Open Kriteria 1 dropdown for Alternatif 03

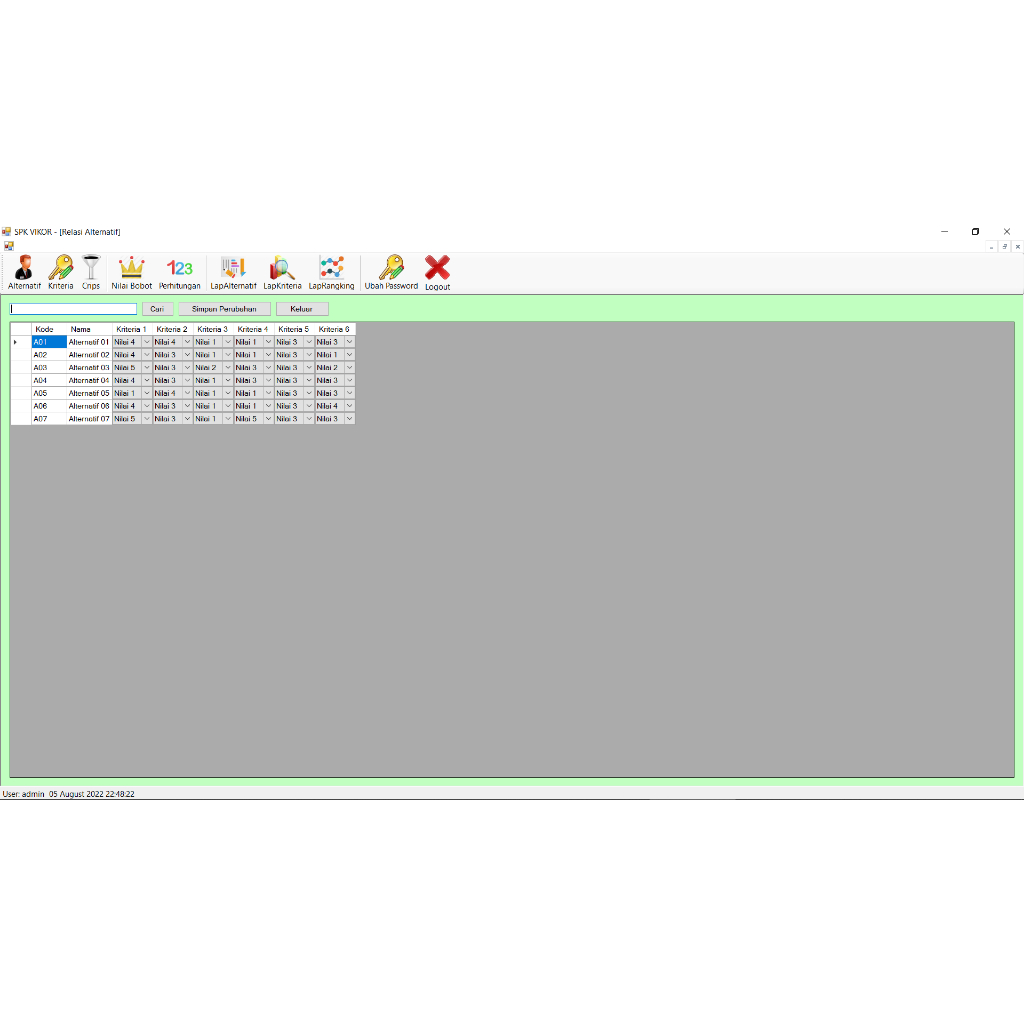(147, 368)
